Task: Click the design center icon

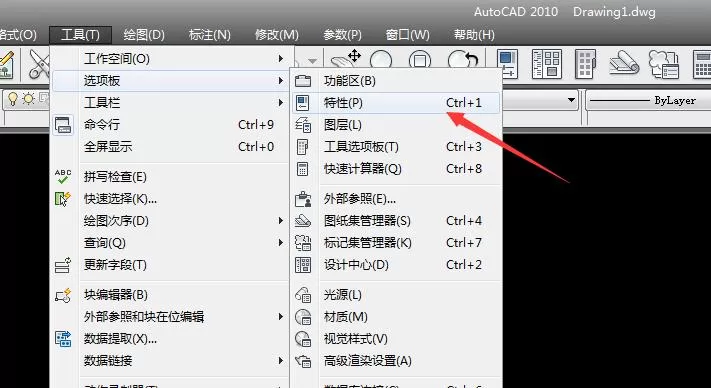Action: point(303,265)
